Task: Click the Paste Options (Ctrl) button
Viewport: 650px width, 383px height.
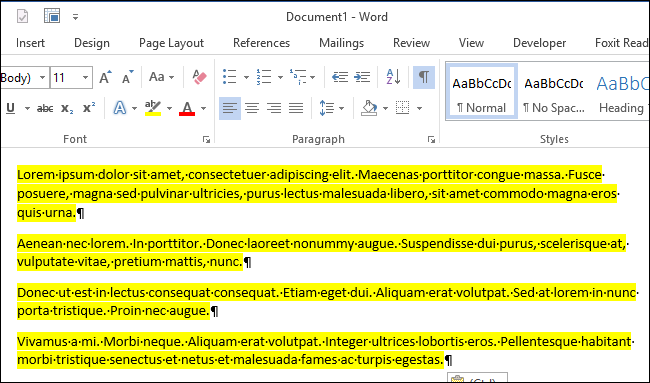Action: click(477, 378)
